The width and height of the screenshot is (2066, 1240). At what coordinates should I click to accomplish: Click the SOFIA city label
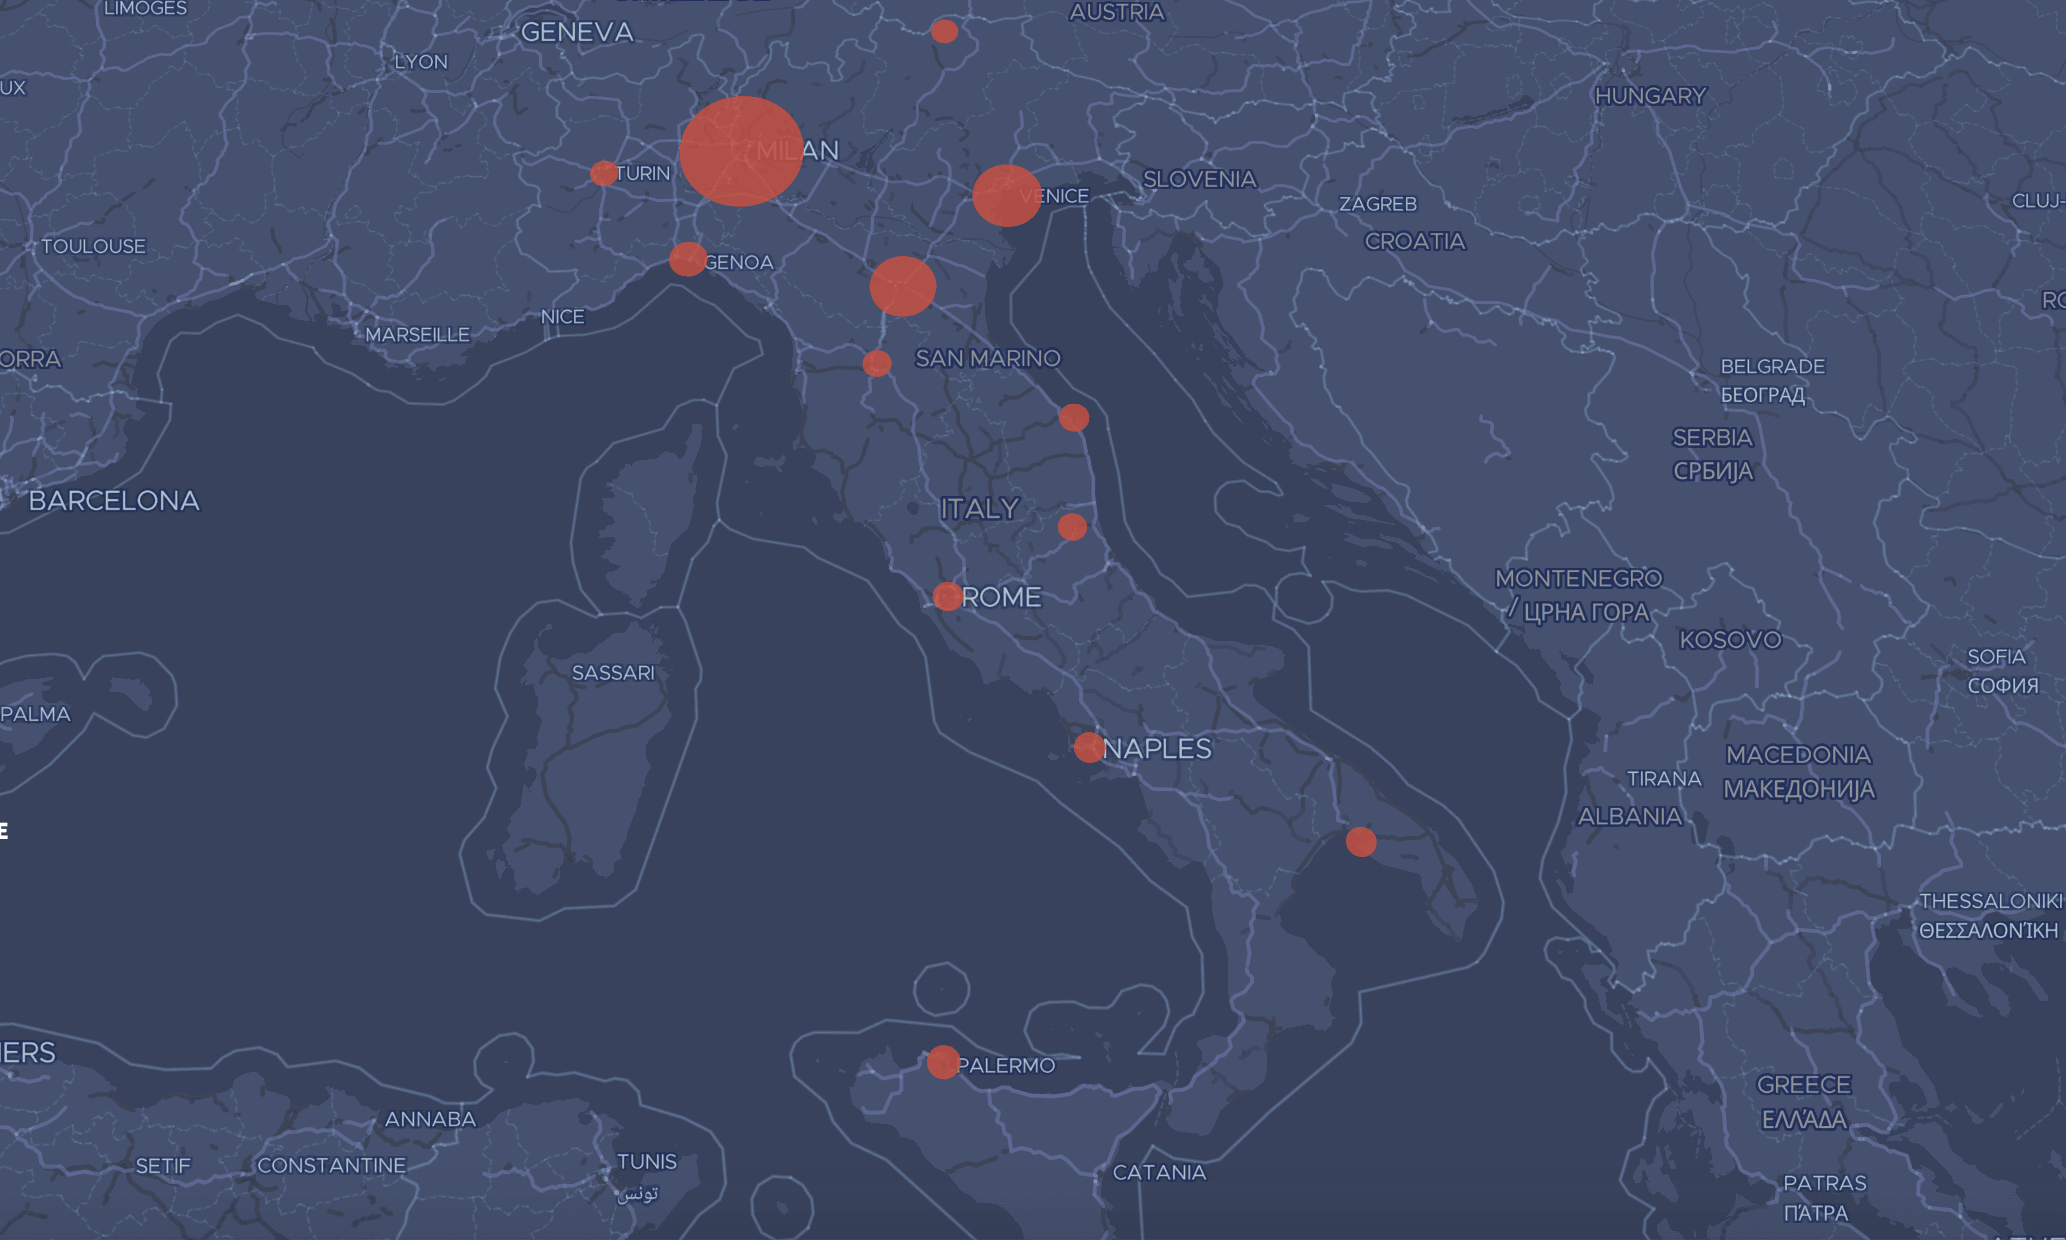click(x=1996, y=657)
